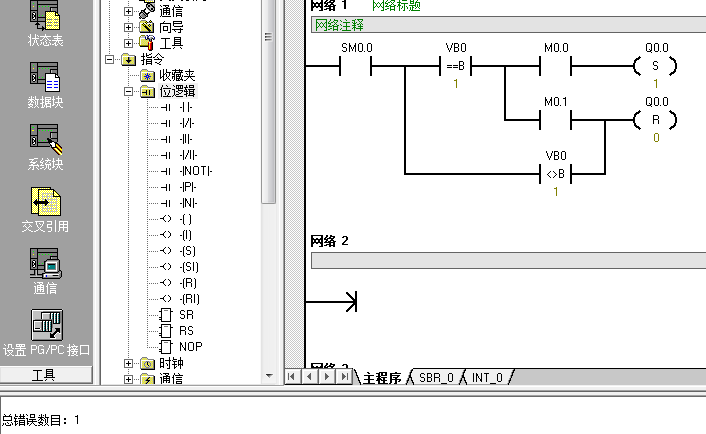
Task: Click the 网络注释 comment field in network 1
Action: tap(508, 25)
